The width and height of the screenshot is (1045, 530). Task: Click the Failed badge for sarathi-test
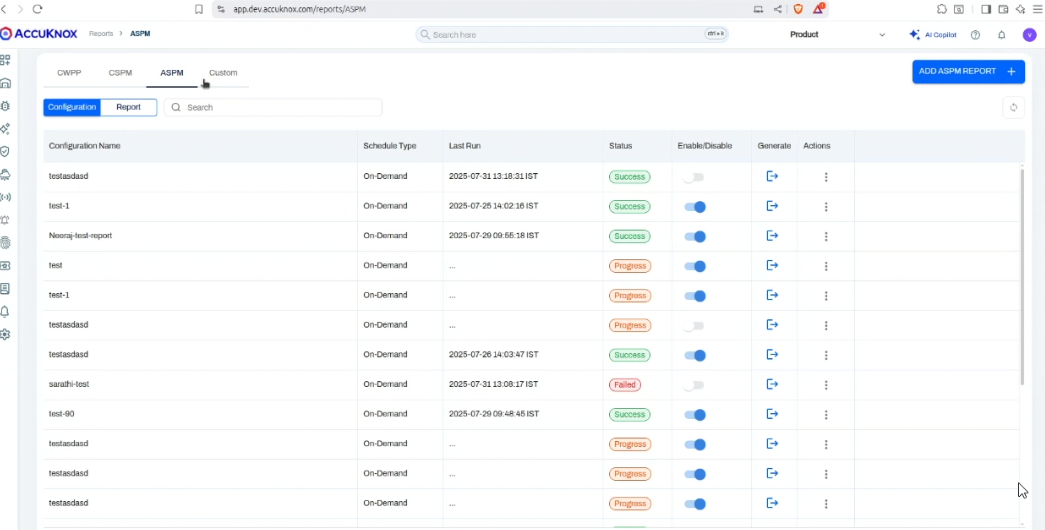click(x=625, y=385)
